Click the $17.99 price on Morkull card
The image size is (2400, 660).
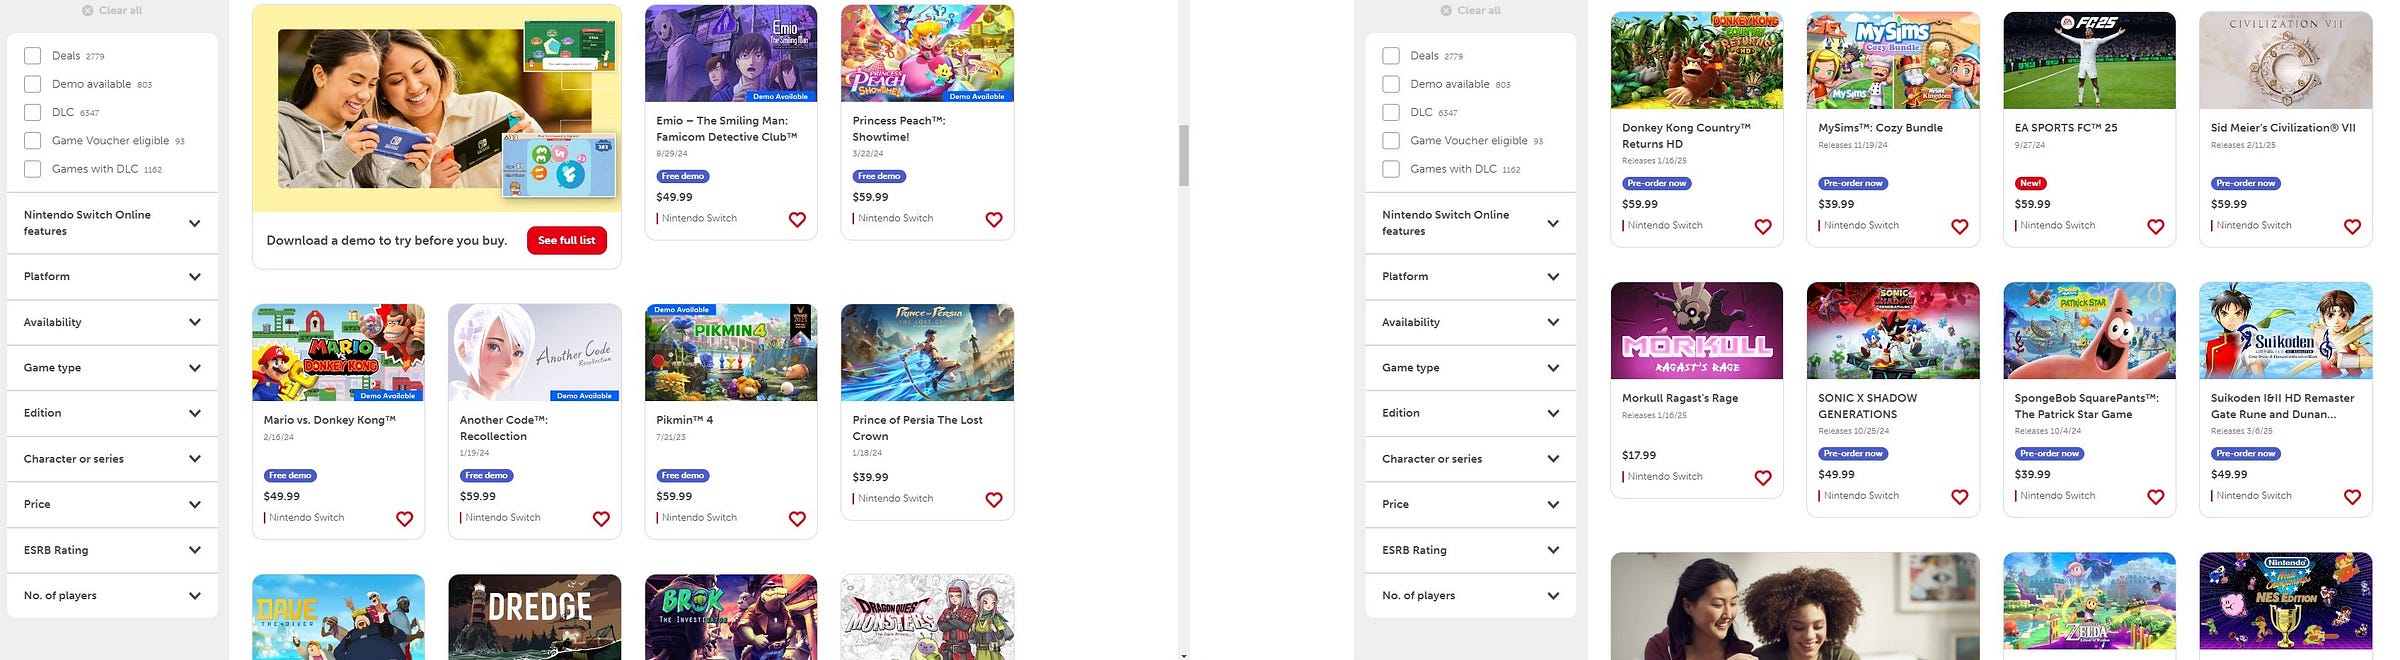tap(1639, 455)
